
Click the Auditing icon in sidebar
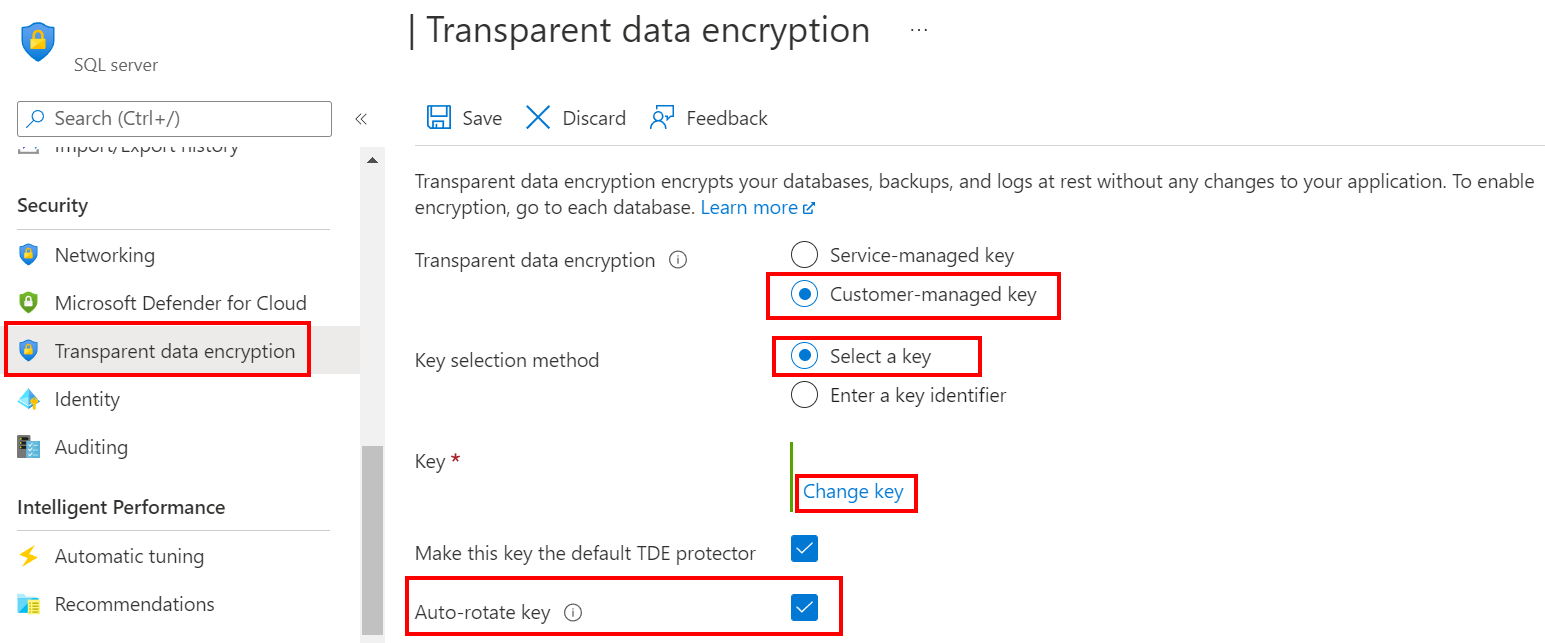(29, 447)
